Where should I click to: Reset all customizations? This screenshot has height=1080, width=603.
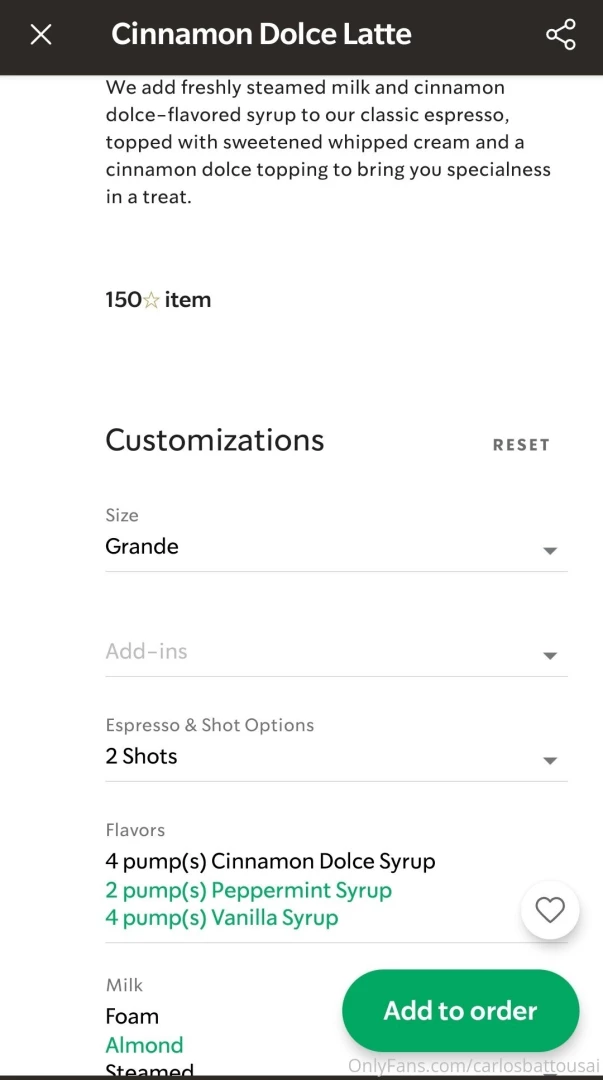[521, 445]
